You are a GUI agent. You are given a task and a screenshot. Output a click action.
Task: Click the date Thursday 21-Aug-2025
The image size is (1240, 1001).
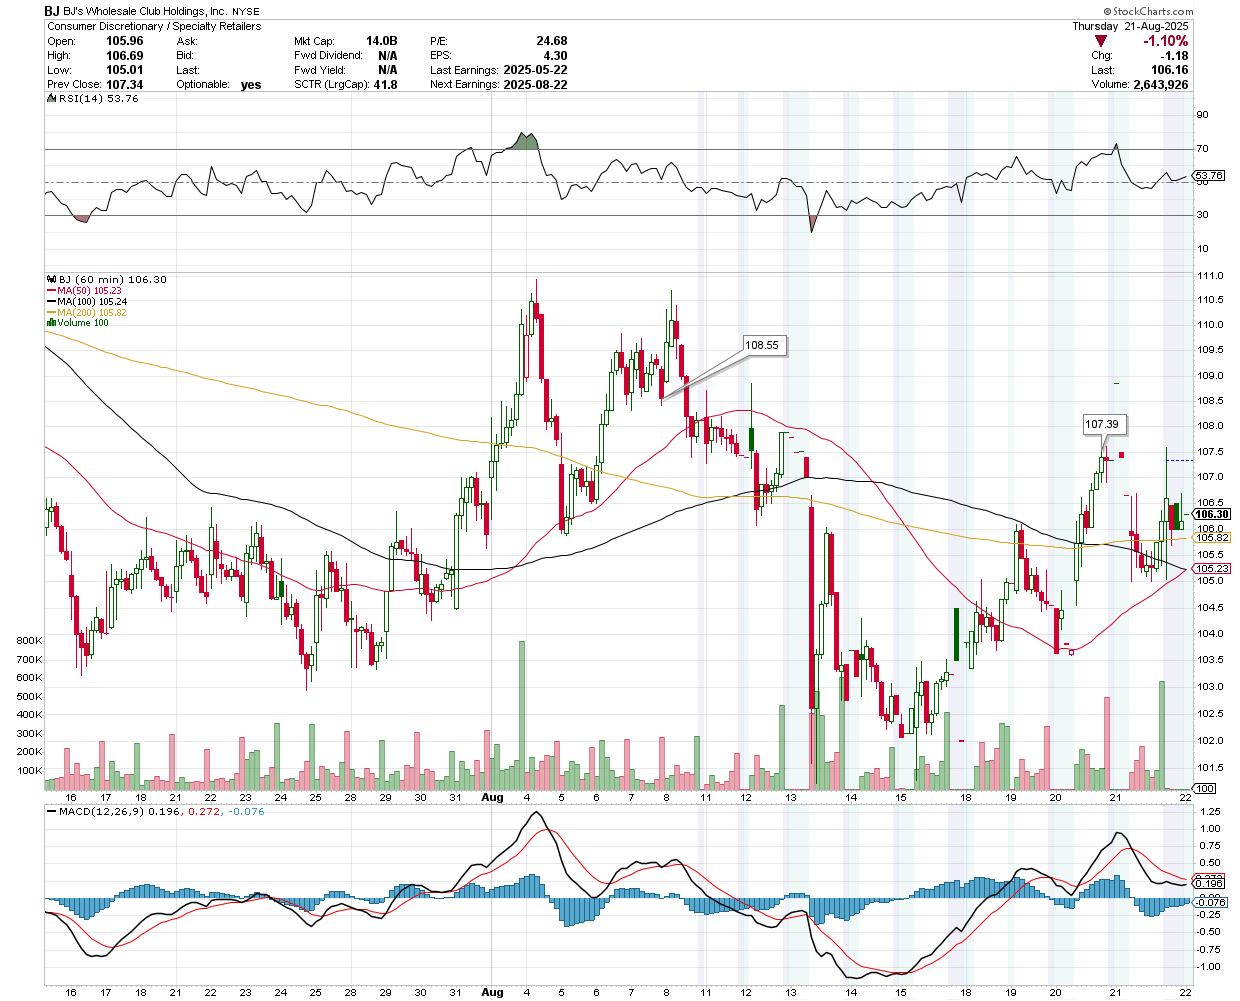[1130, 26]
